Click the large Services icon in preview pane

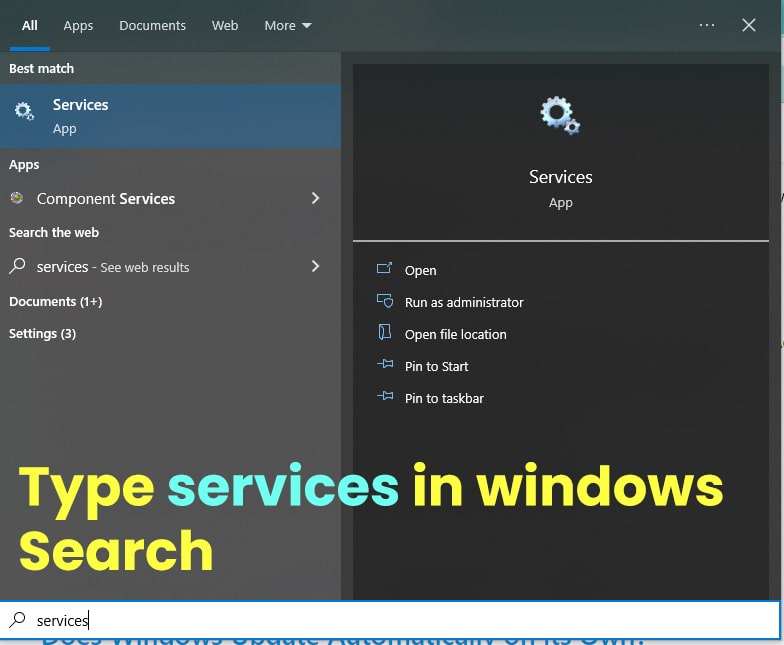pos(560,115)
